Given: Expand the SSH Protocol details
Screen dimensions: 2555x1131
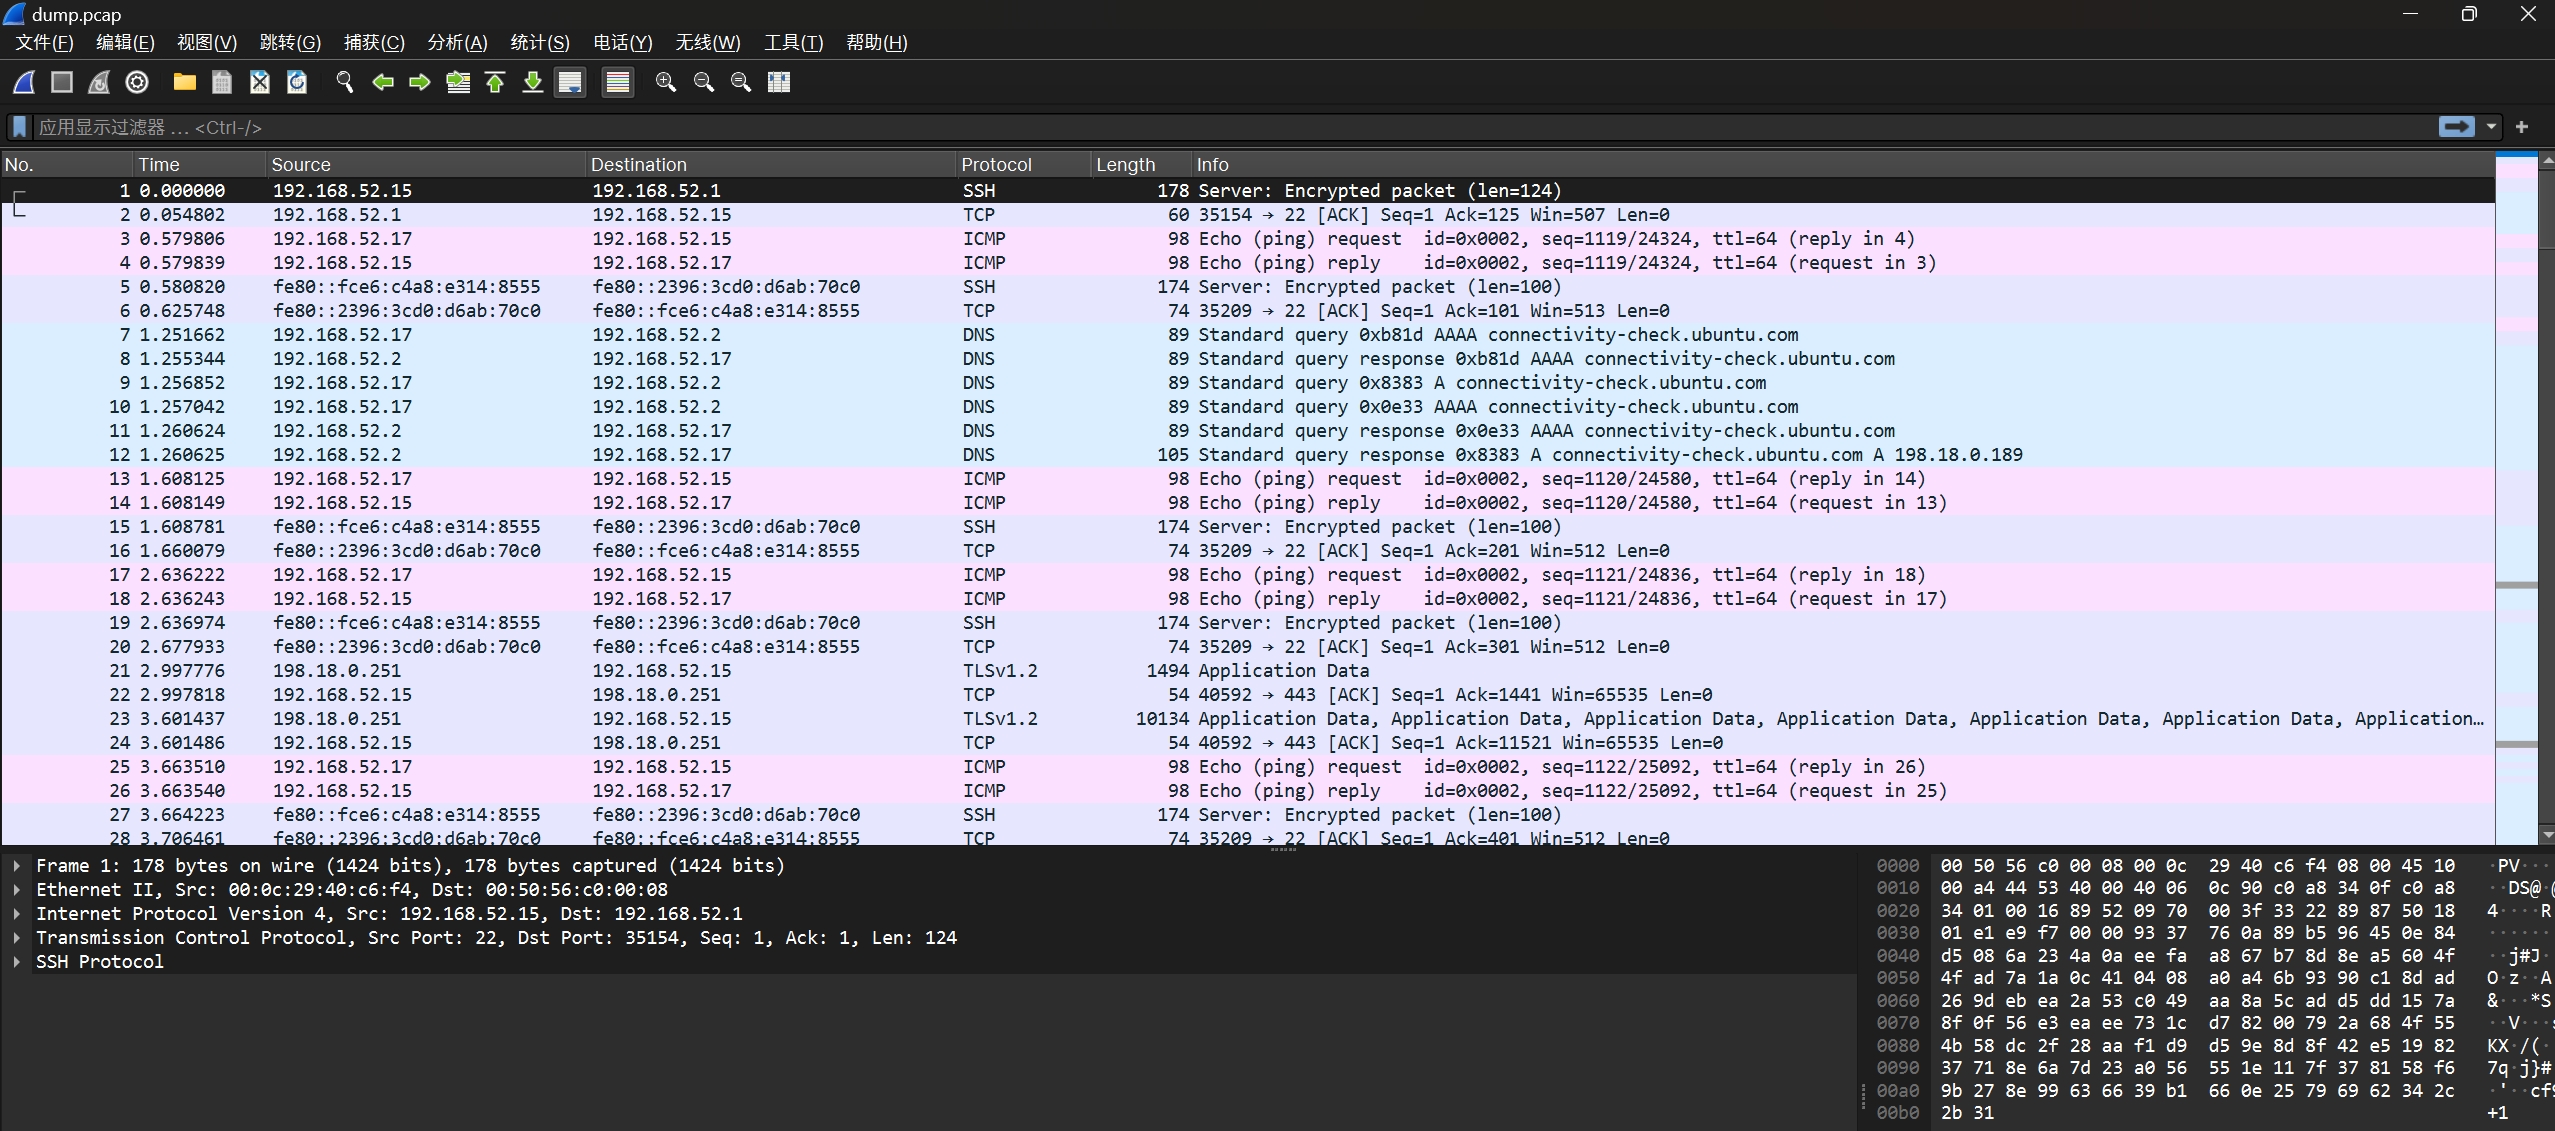Looking at the screenshot, I should [17, 962].
